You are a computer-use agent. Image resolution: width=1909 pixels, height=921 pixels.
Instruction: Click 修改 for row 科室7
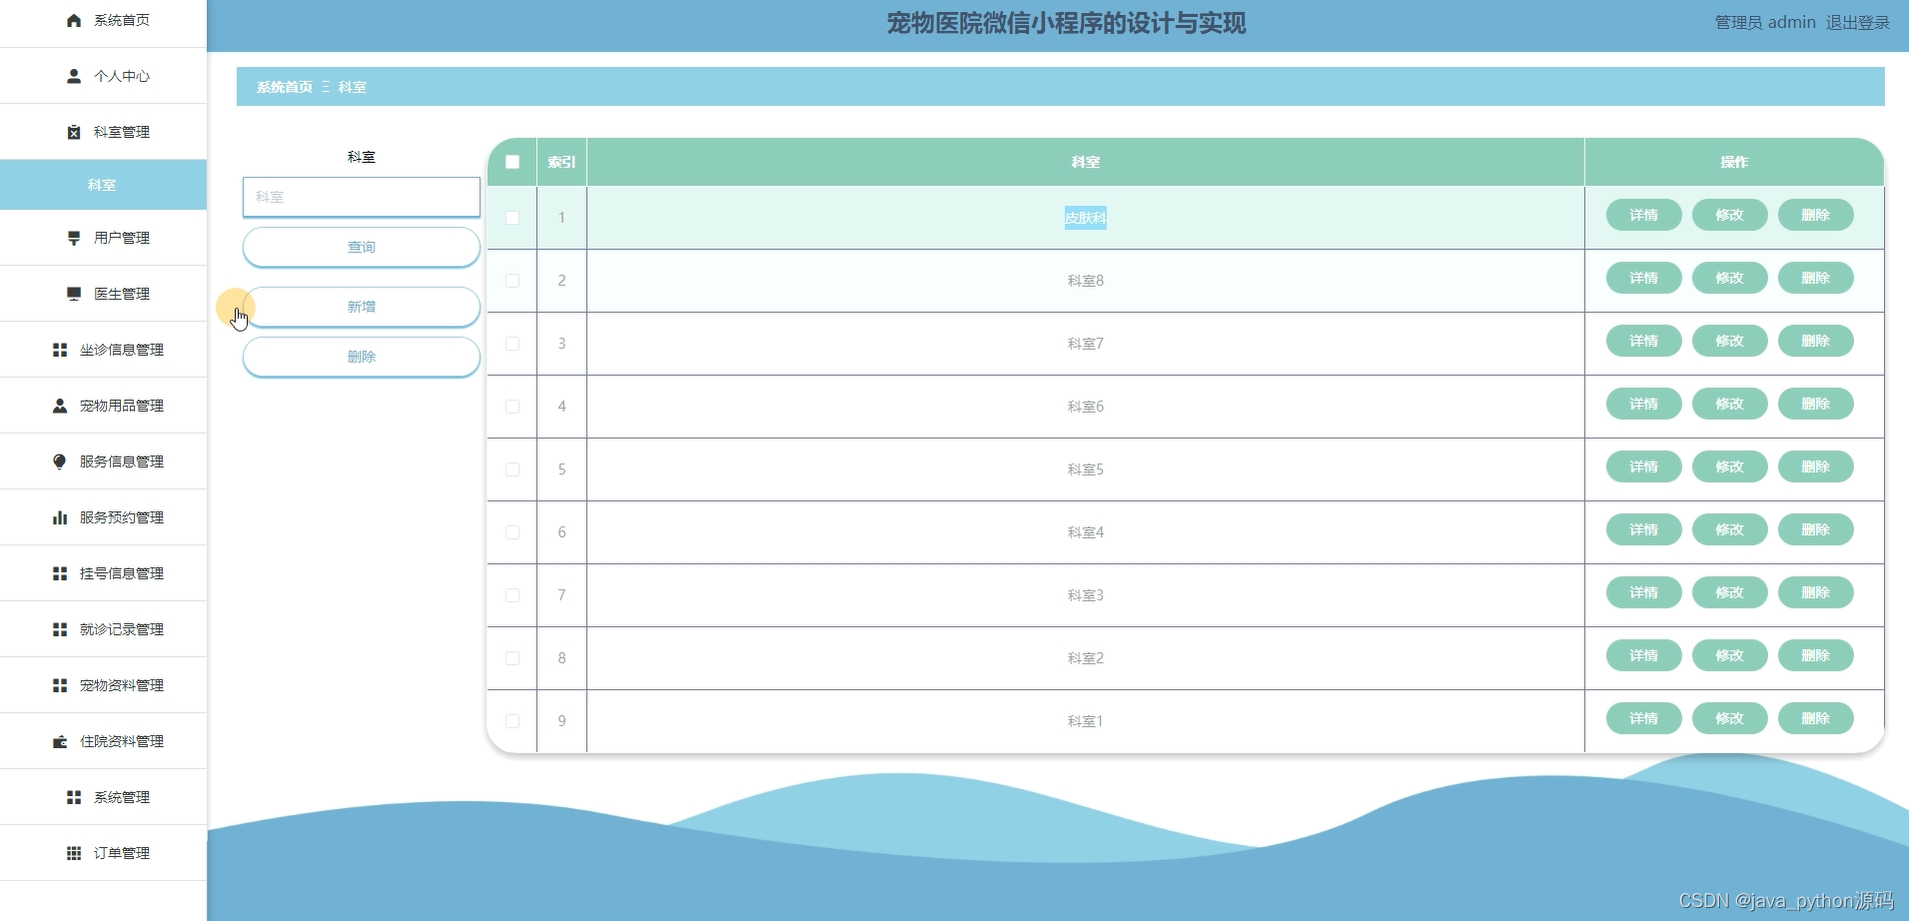1729,341
